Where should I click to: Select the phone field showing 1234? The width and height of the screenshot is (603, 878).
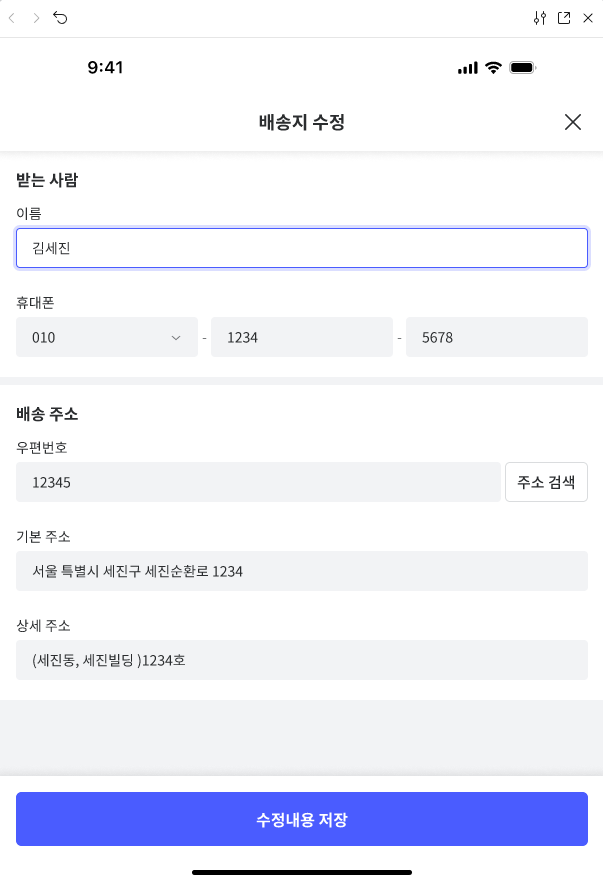click(x=302, y=337)
